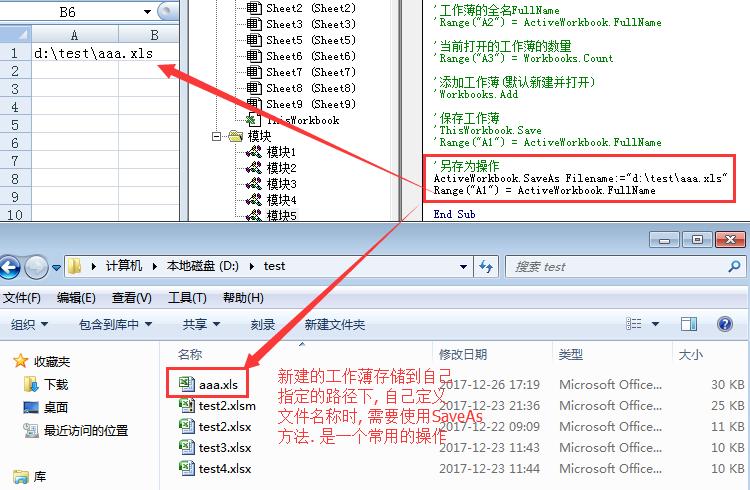Screen dimensions: 750x490
Task: Open the 帮助(H) menu
Action: click(x=243, y=298)
